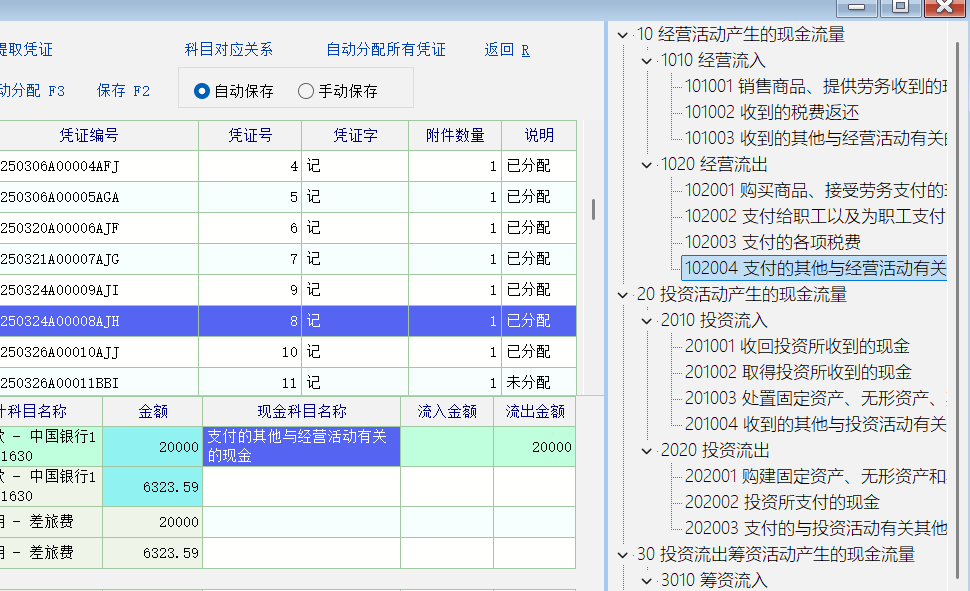
Task: Select 101003 收到的其他与经营活动有关 item
Action: pos(815,139)
